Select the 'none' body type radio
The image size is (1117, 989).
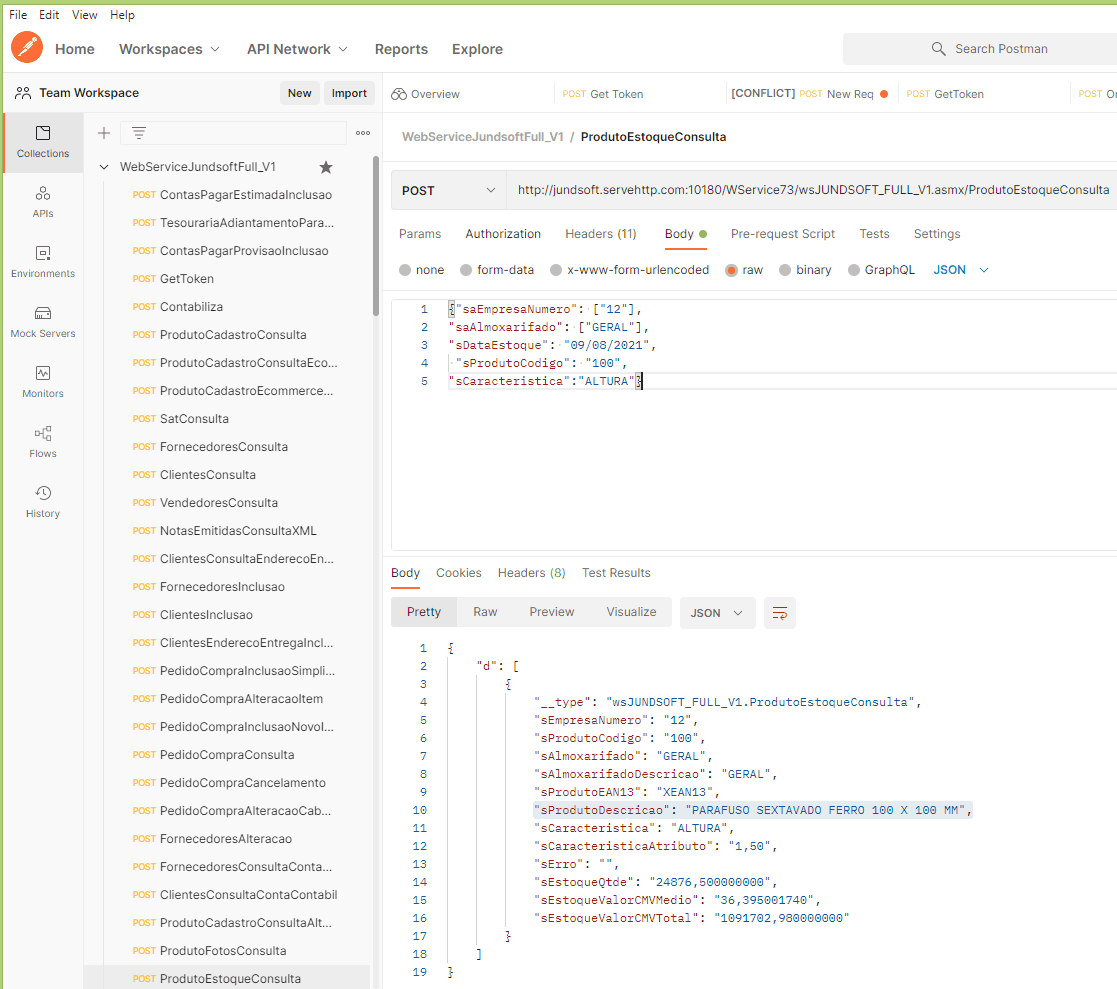[x=405, y=270]
